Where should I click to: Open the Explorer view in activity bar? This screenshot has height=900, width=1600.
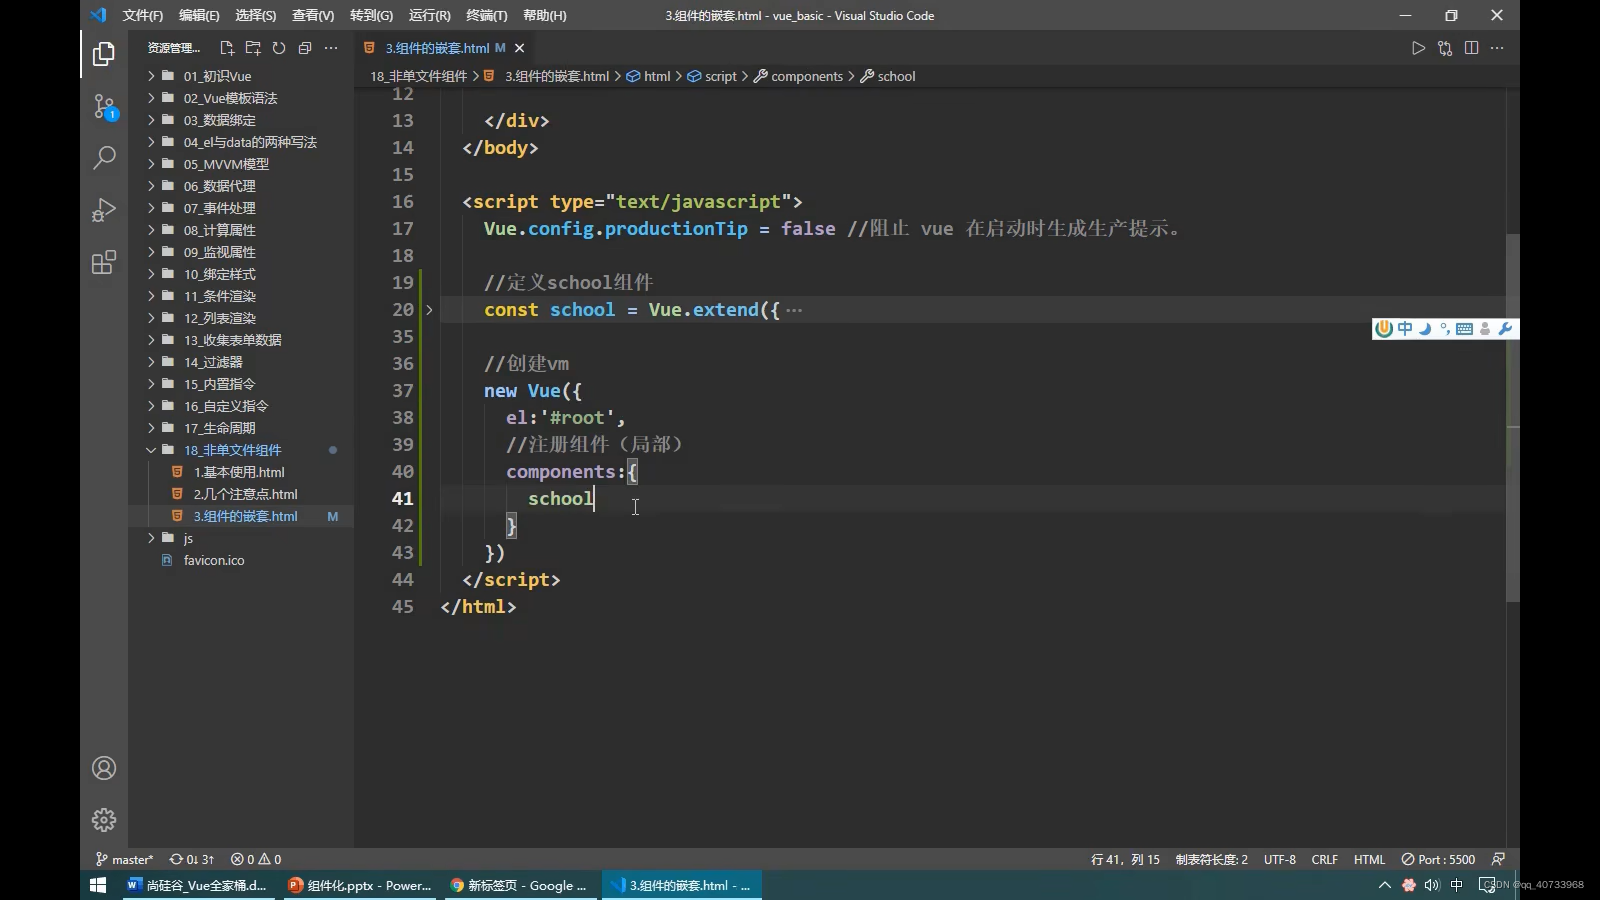coord(104,53)
